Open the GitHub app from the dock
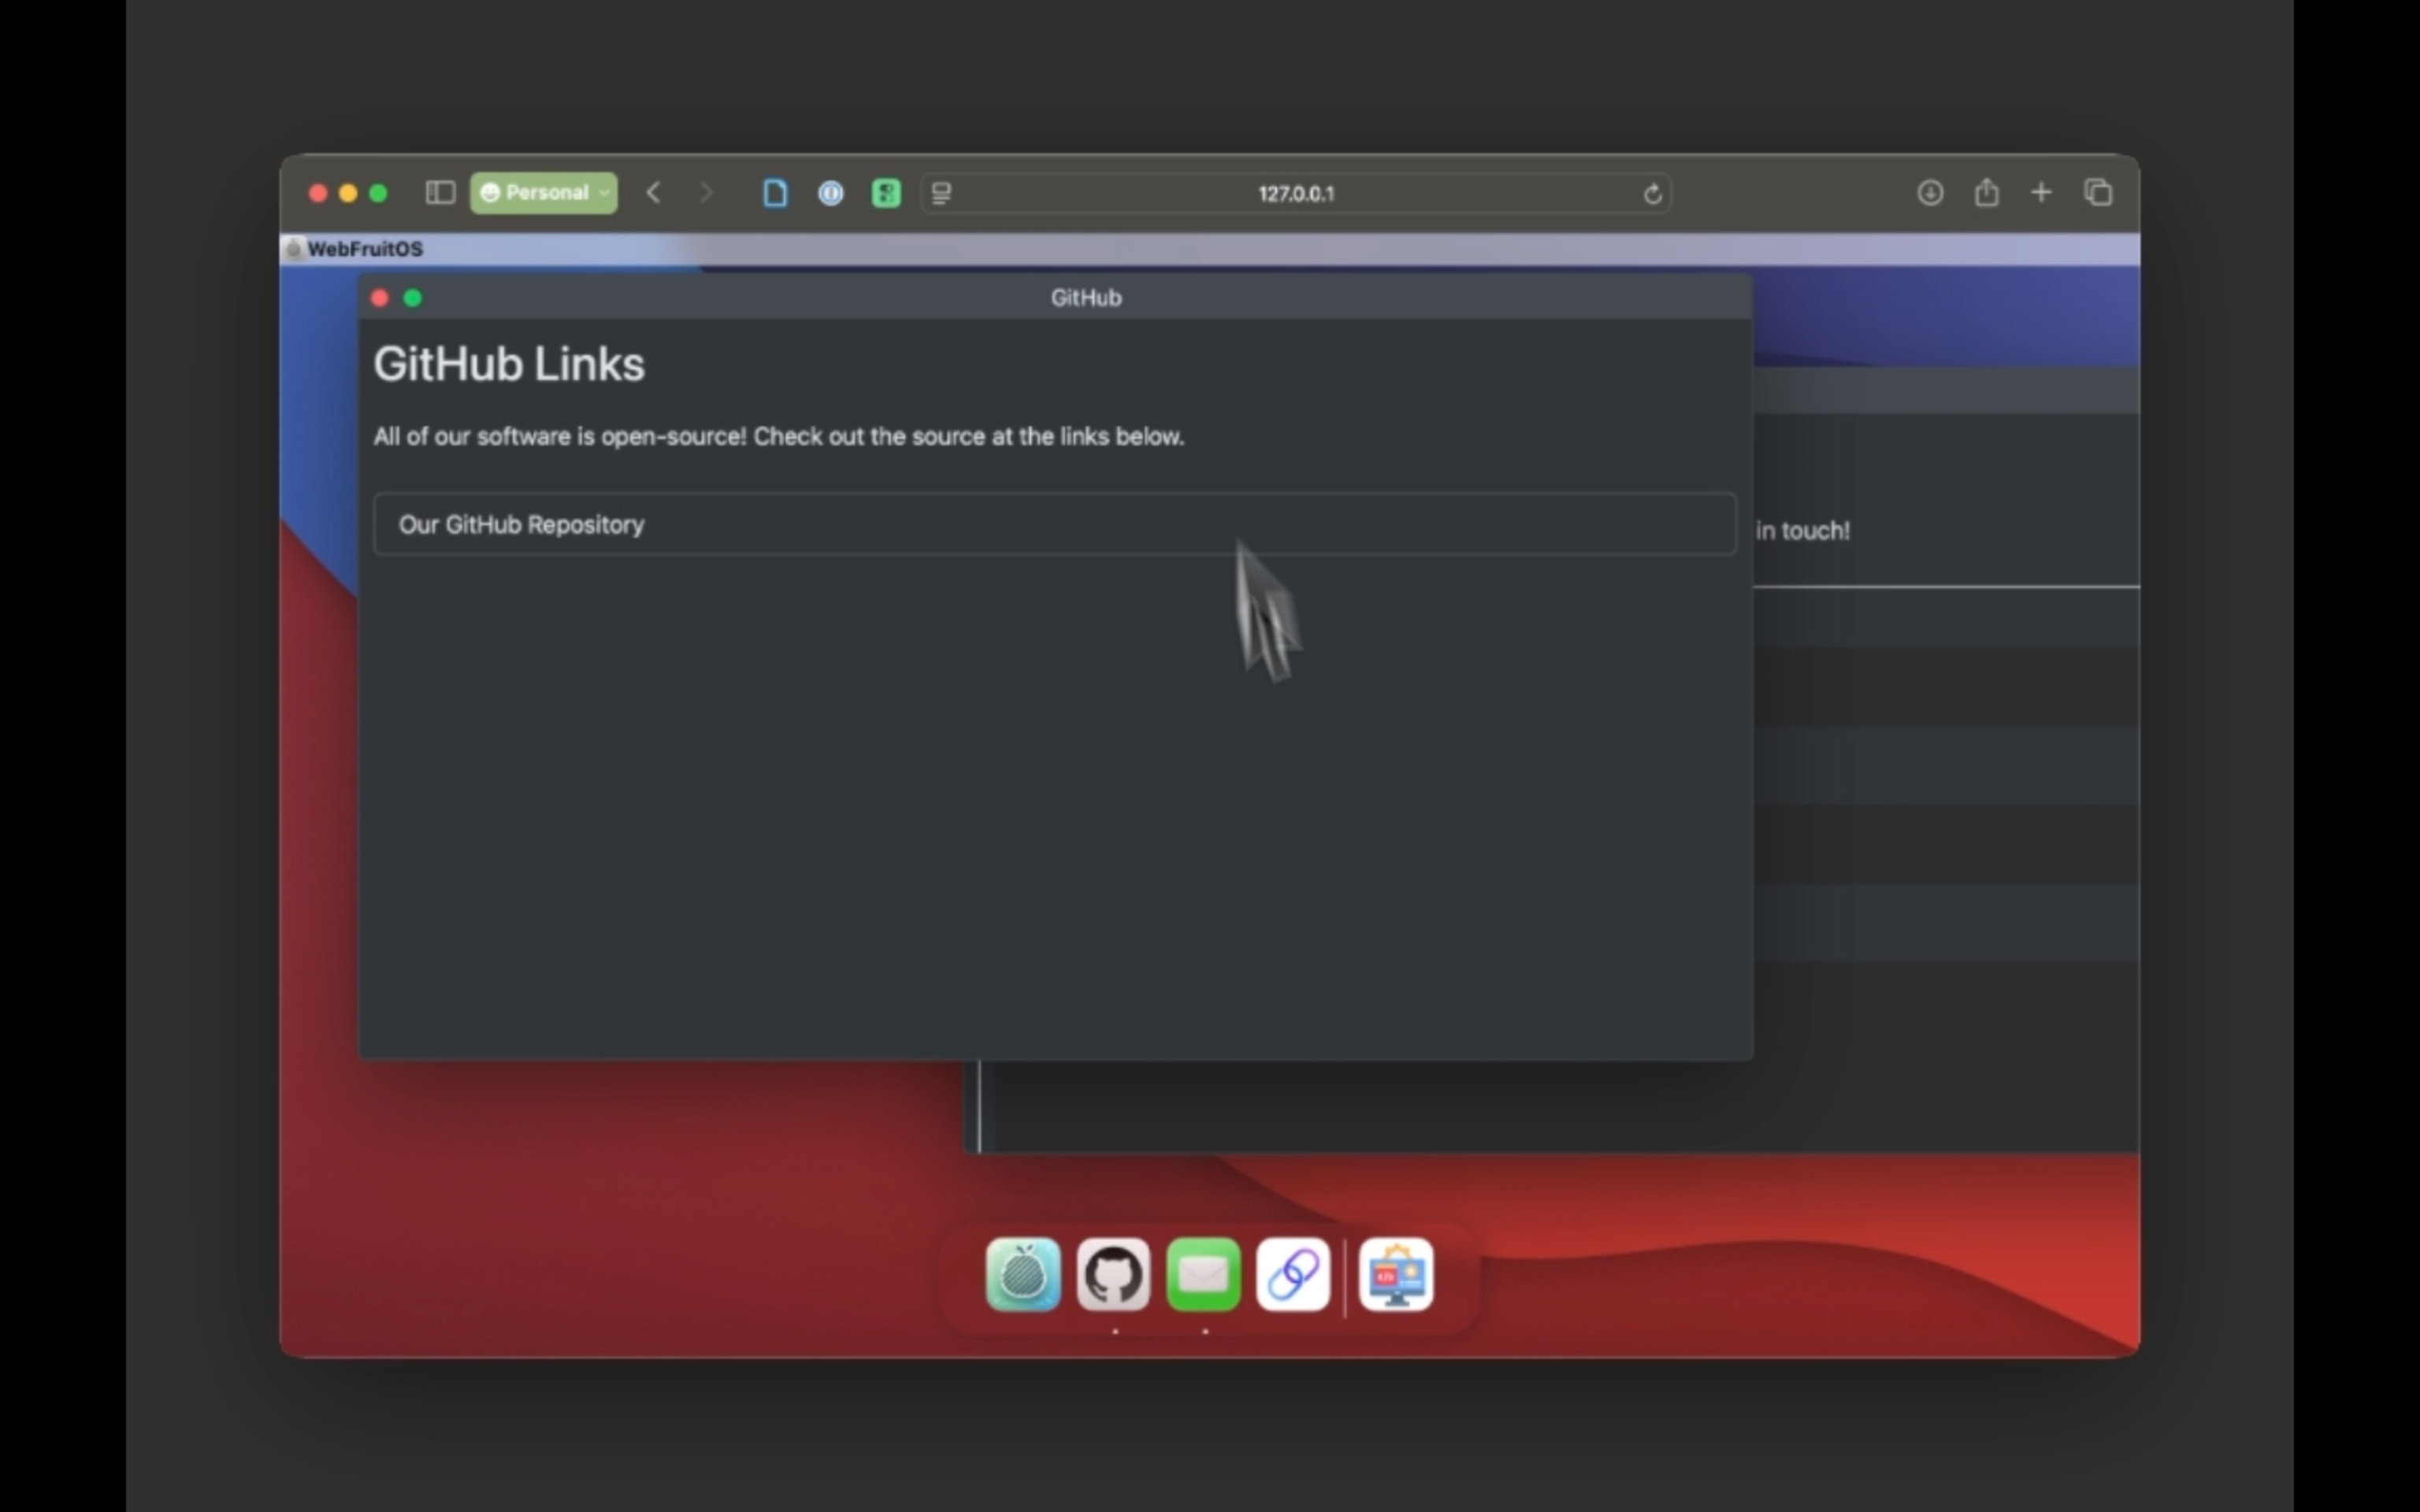The height and width of the screenshot is (1512, 2420). point(1113,1276)
